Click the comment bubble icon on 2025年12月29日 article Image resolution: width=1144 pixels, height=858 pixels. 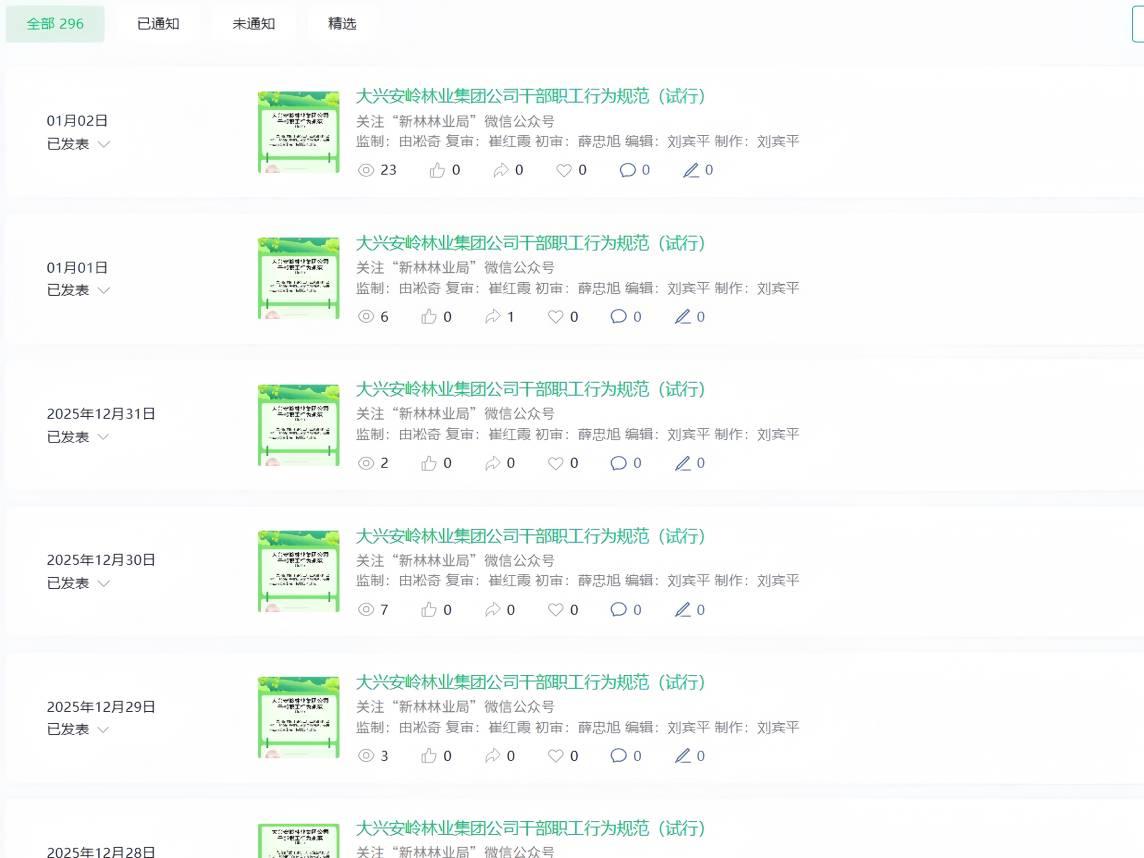619,756
